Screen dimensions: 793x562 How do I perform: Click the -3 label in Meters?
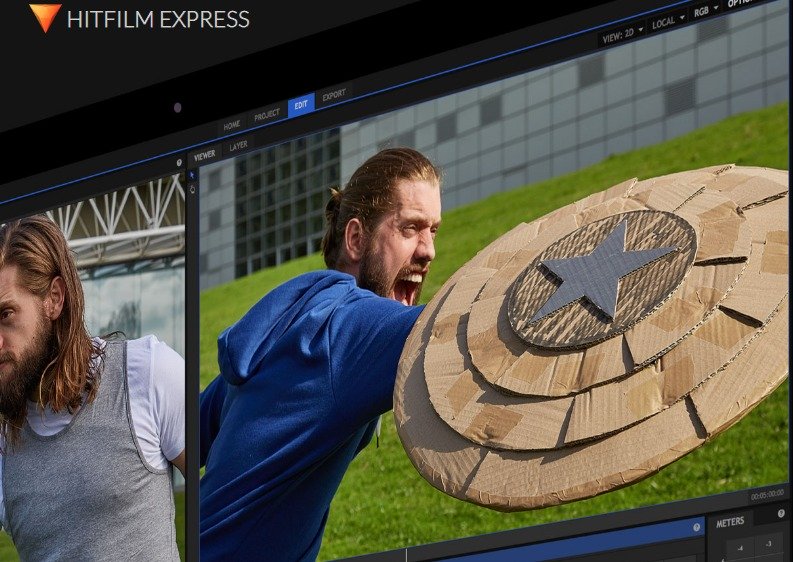click(x=769, y=544)
